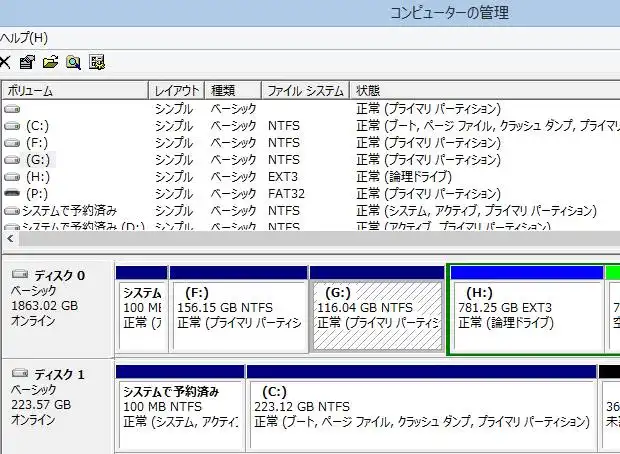Click the FAT32 file system cell
This screenshot has height=454, width=620.
(x=286, y=194)
